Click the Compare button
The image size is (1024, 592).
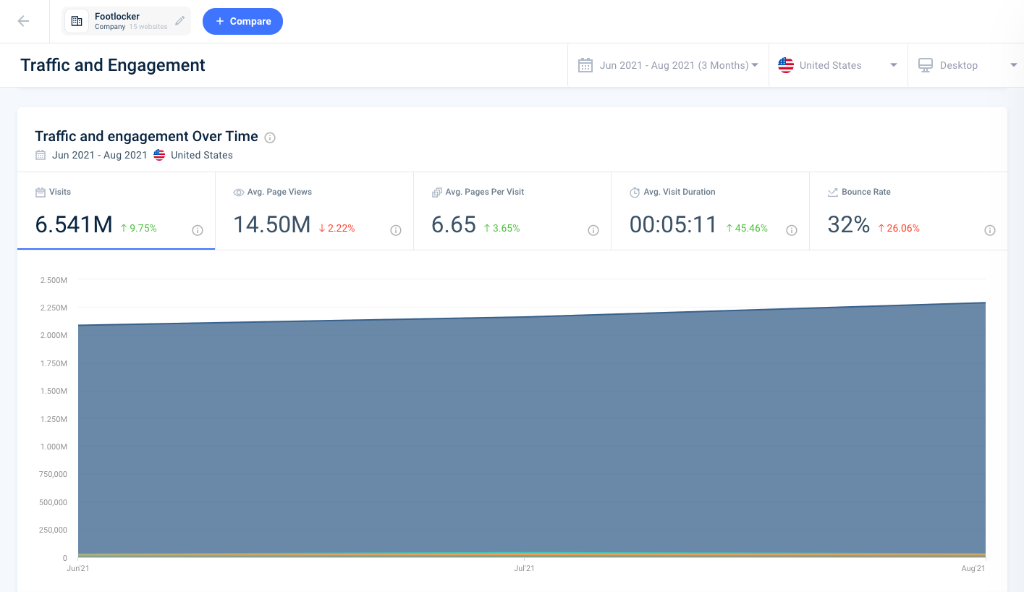point(242,22)
